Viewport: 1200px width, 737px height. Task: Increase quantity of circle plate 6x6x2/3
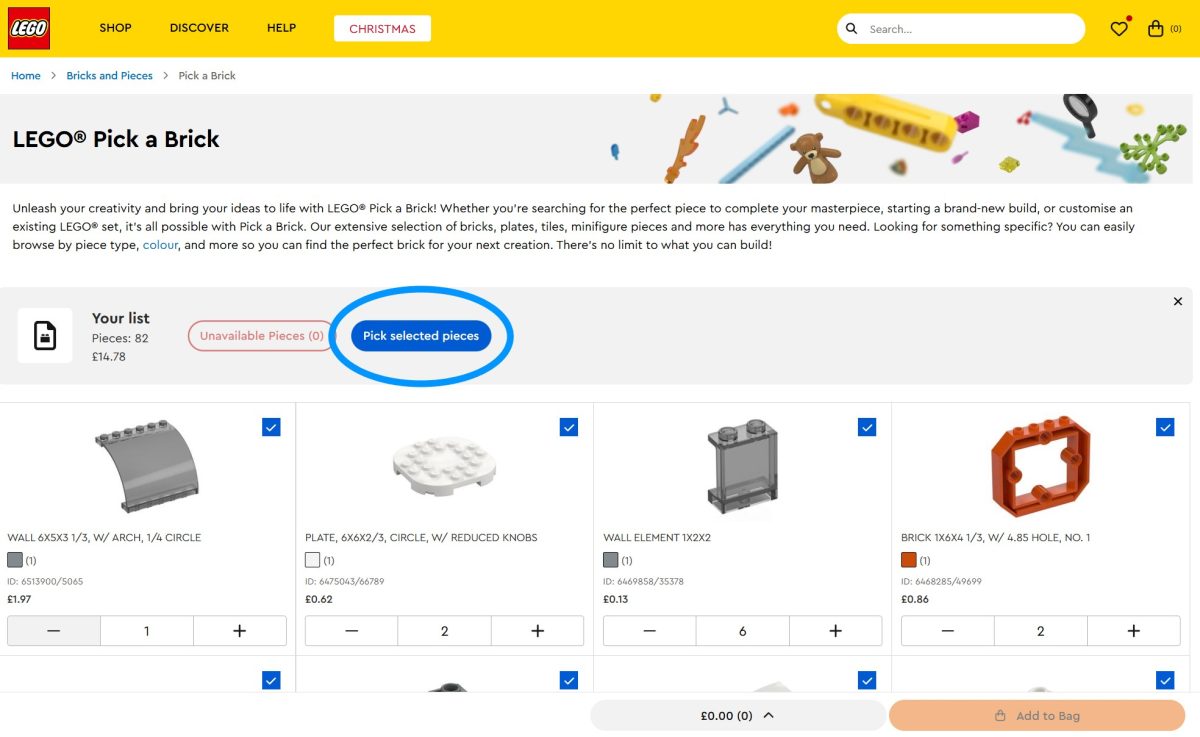pos(538,631)
